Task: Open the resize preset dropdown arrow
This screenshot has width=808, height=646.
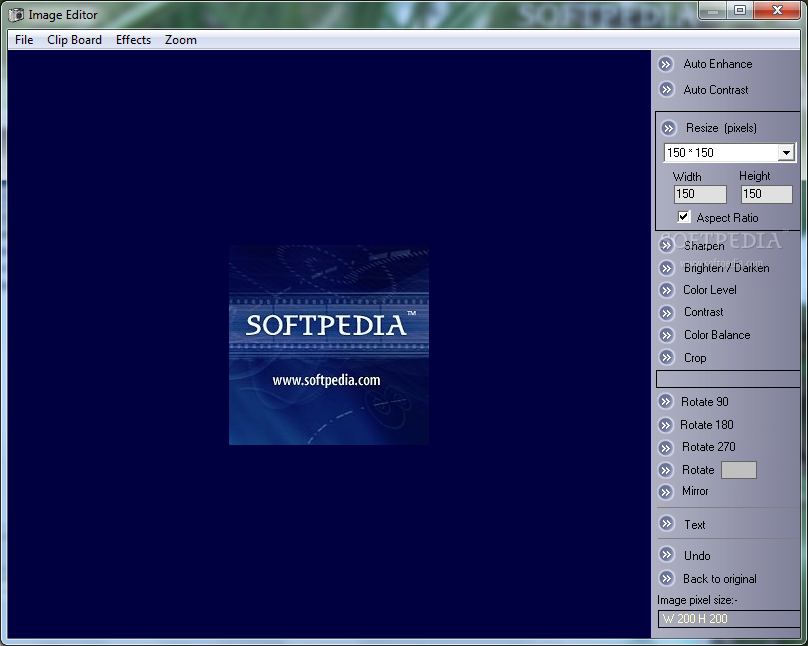Action: (786, 152)
